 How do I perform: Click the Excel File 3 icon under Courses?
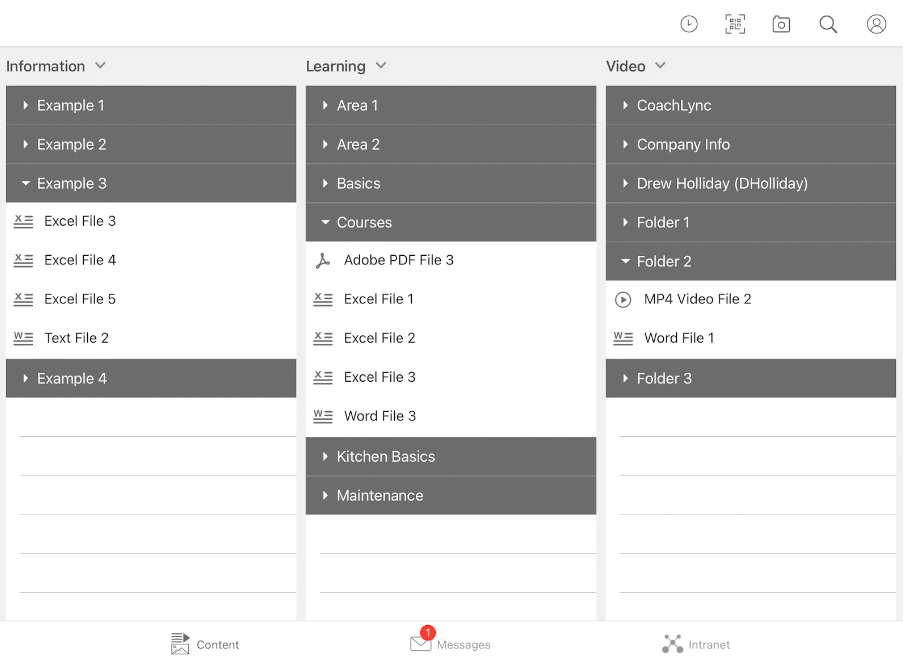[x=323, y=377]
